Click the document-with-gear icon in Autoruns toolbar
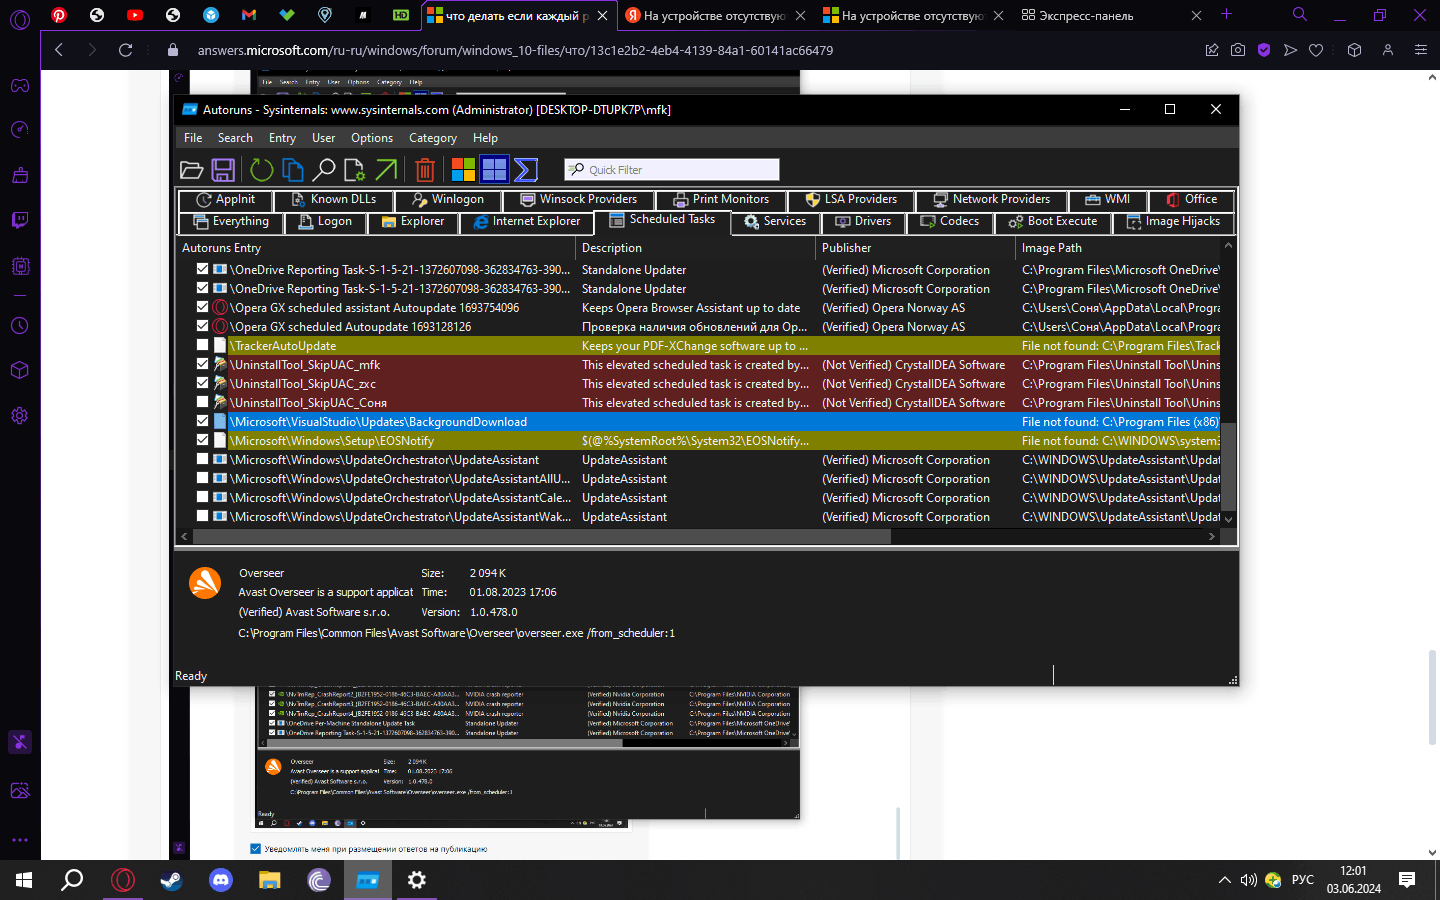The height and width of the screenshot is (900, 1440). 355,170
